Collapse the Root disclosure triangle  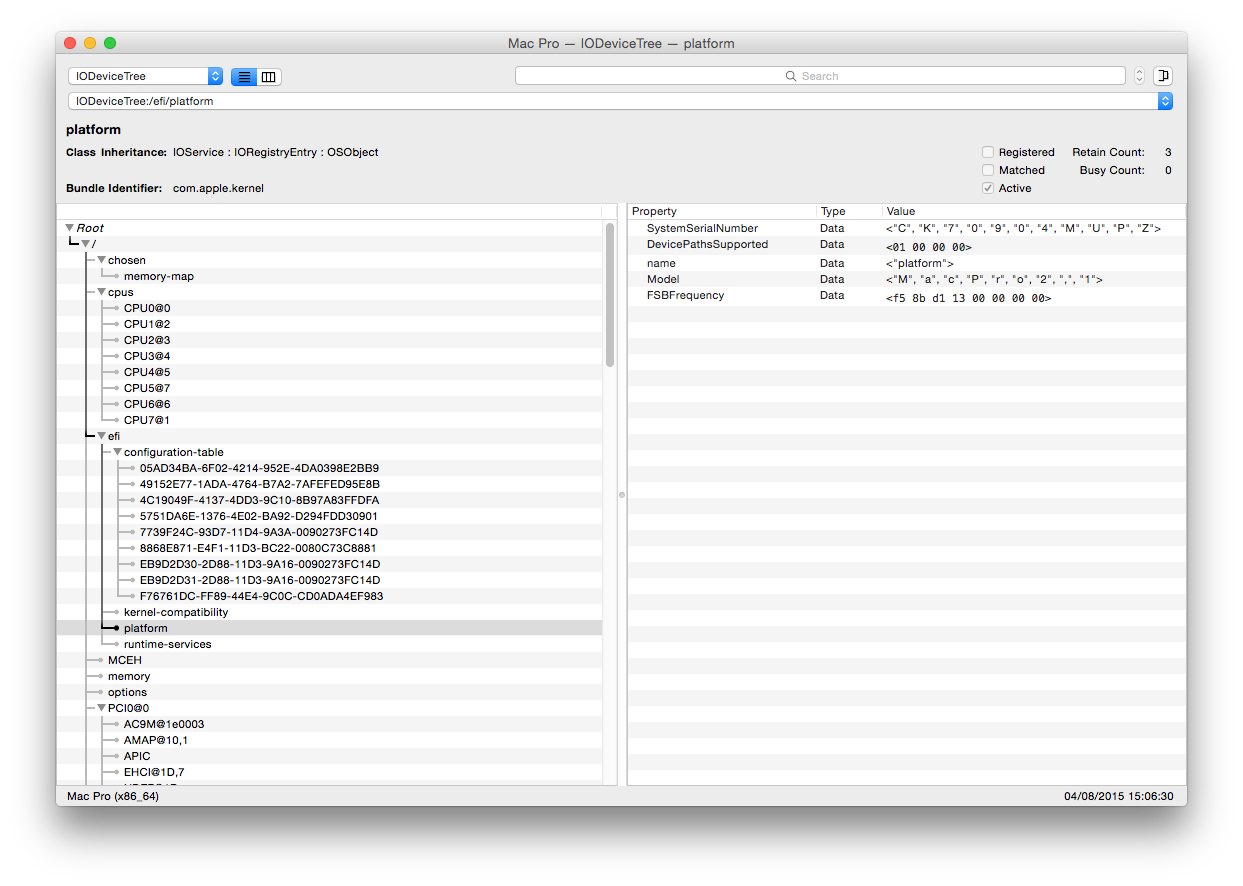coord(70,228)
